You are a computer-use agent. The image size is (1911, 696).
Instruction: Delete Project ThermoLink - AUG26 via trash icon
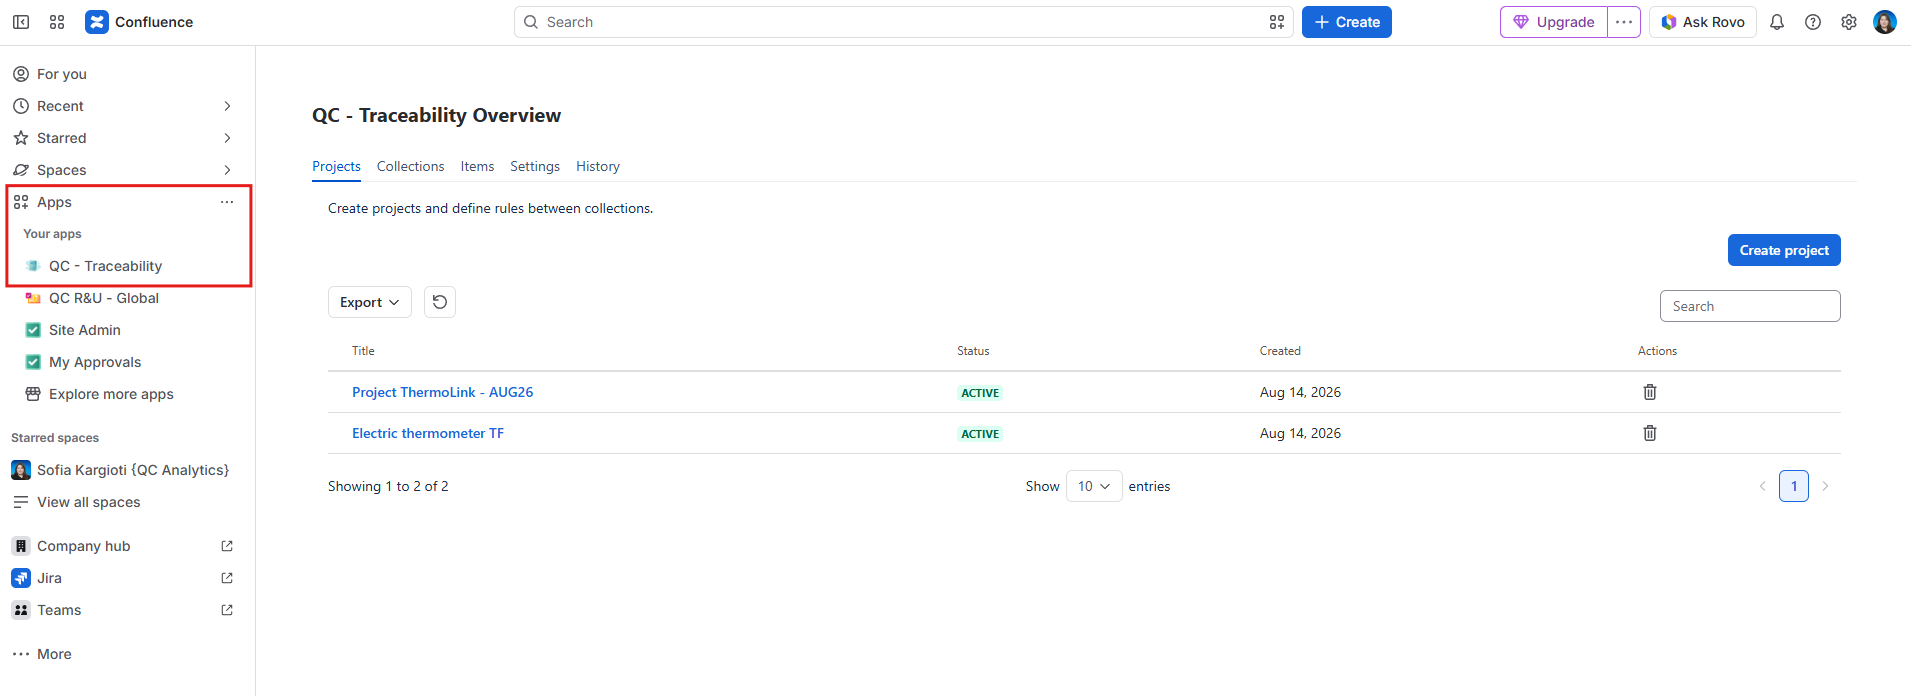[x=1650, y=392]
